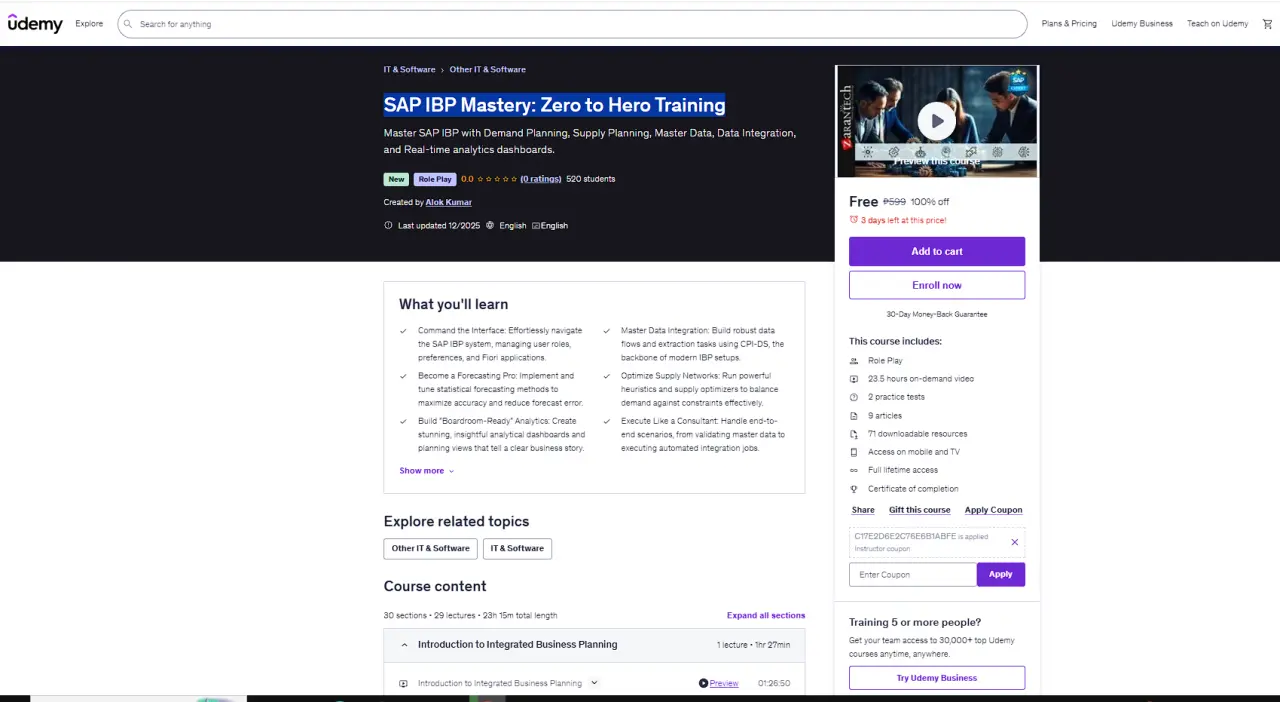Click the 520 students text

591,179
